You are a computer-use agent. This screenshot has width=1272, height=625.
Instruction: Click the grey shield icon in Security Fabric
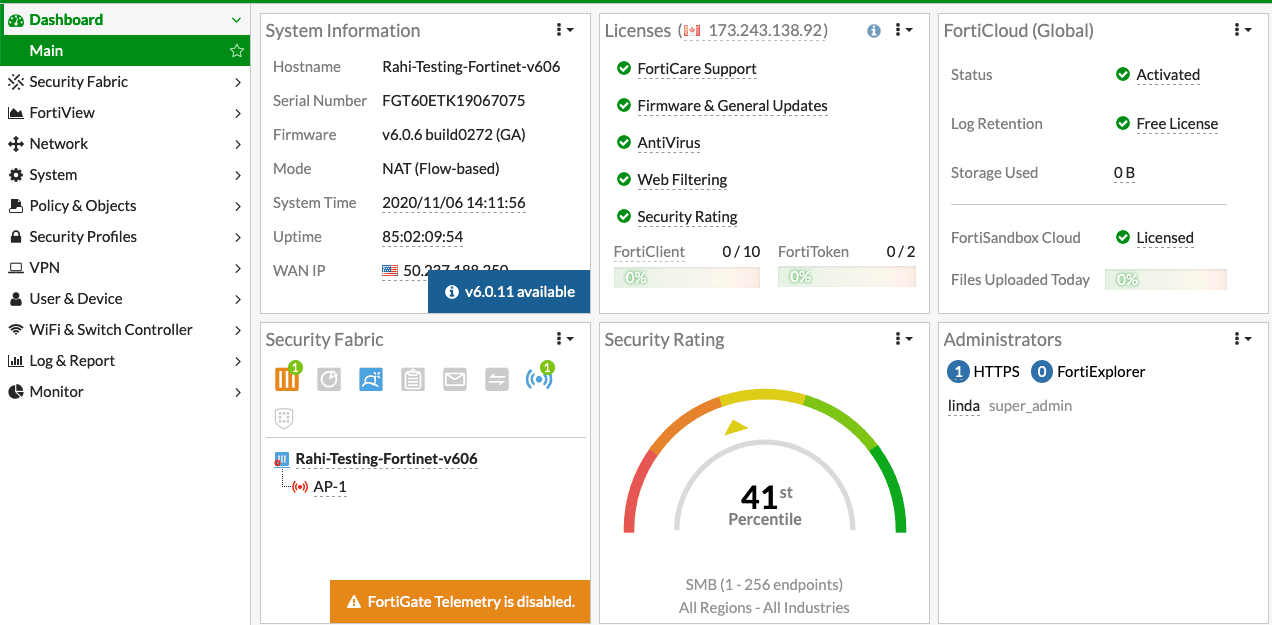284,418
